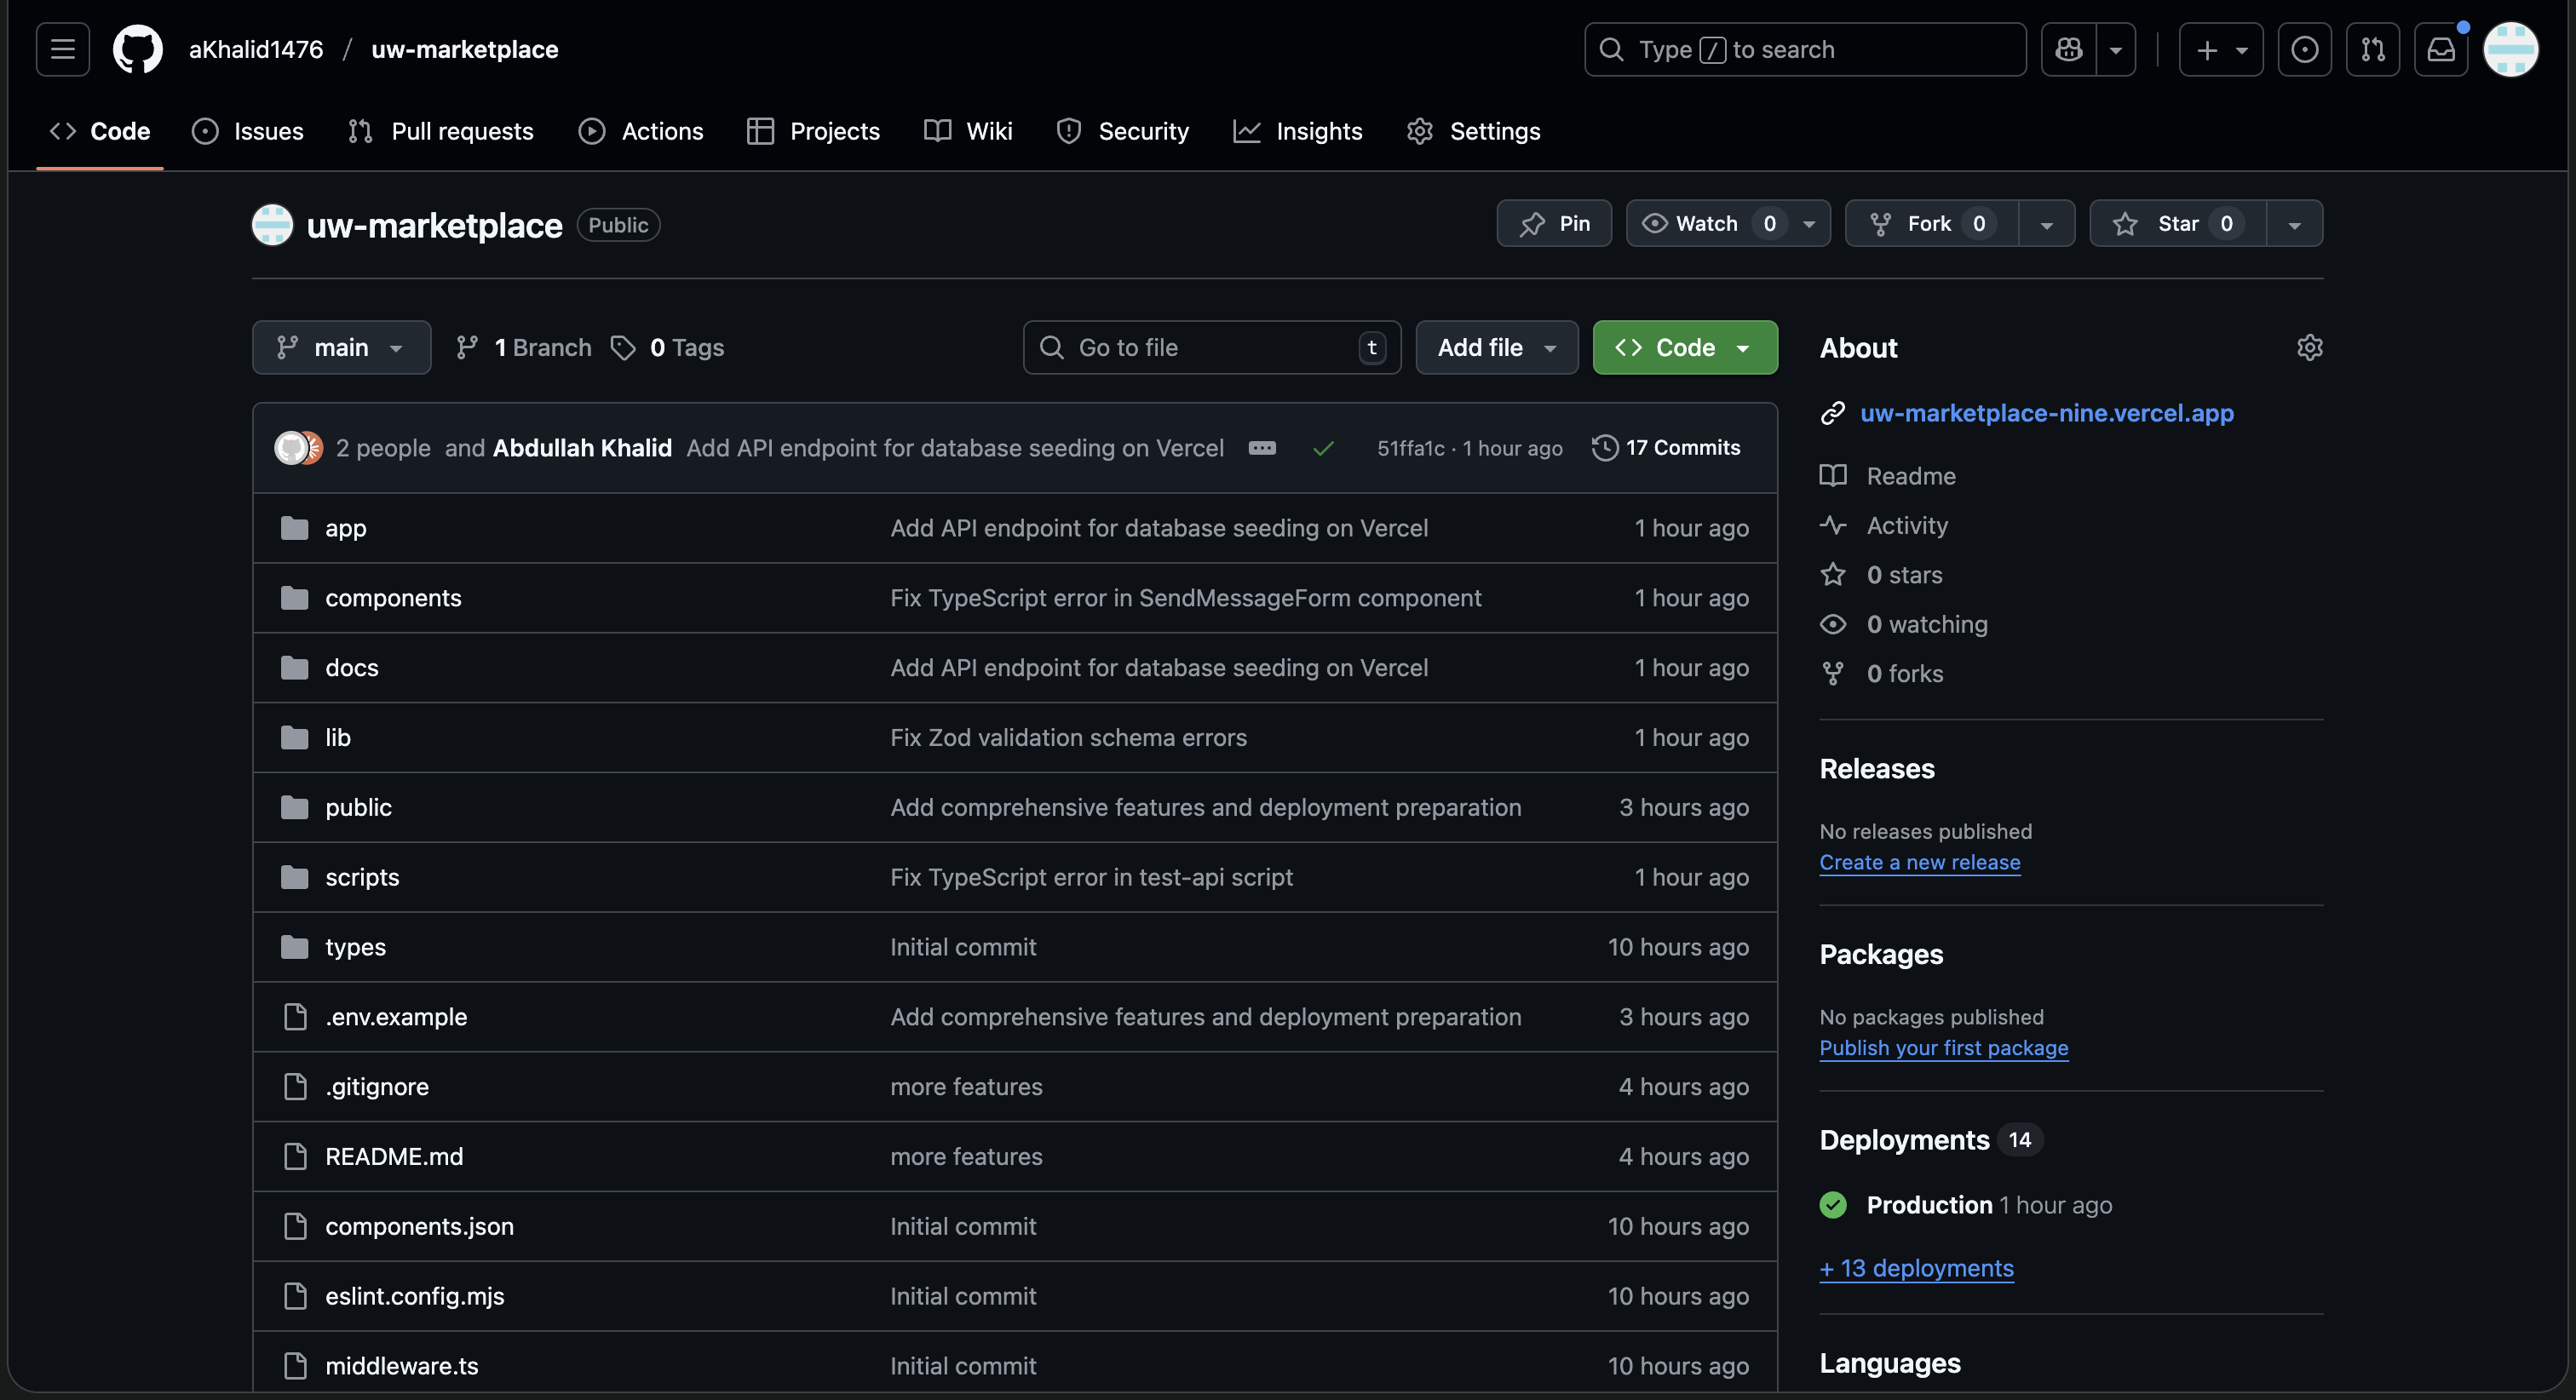This screenshot has height=1400, width=2576.
Task: Focus the Go to file search field
Action: coord(1210,347)
